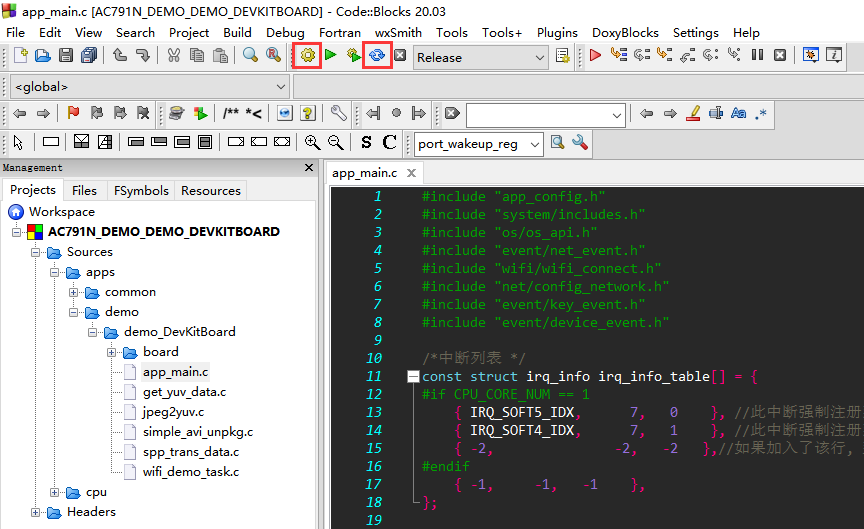Select jpeg2yuv.c in project tree
Image resolution: width=864 pixels, height=529 pixels.
coord(174,412)
